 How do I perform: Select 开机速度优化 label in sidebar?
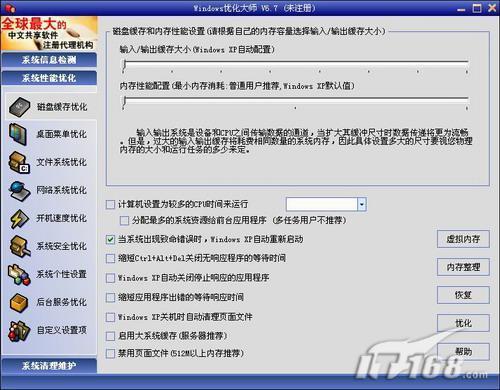62,218
